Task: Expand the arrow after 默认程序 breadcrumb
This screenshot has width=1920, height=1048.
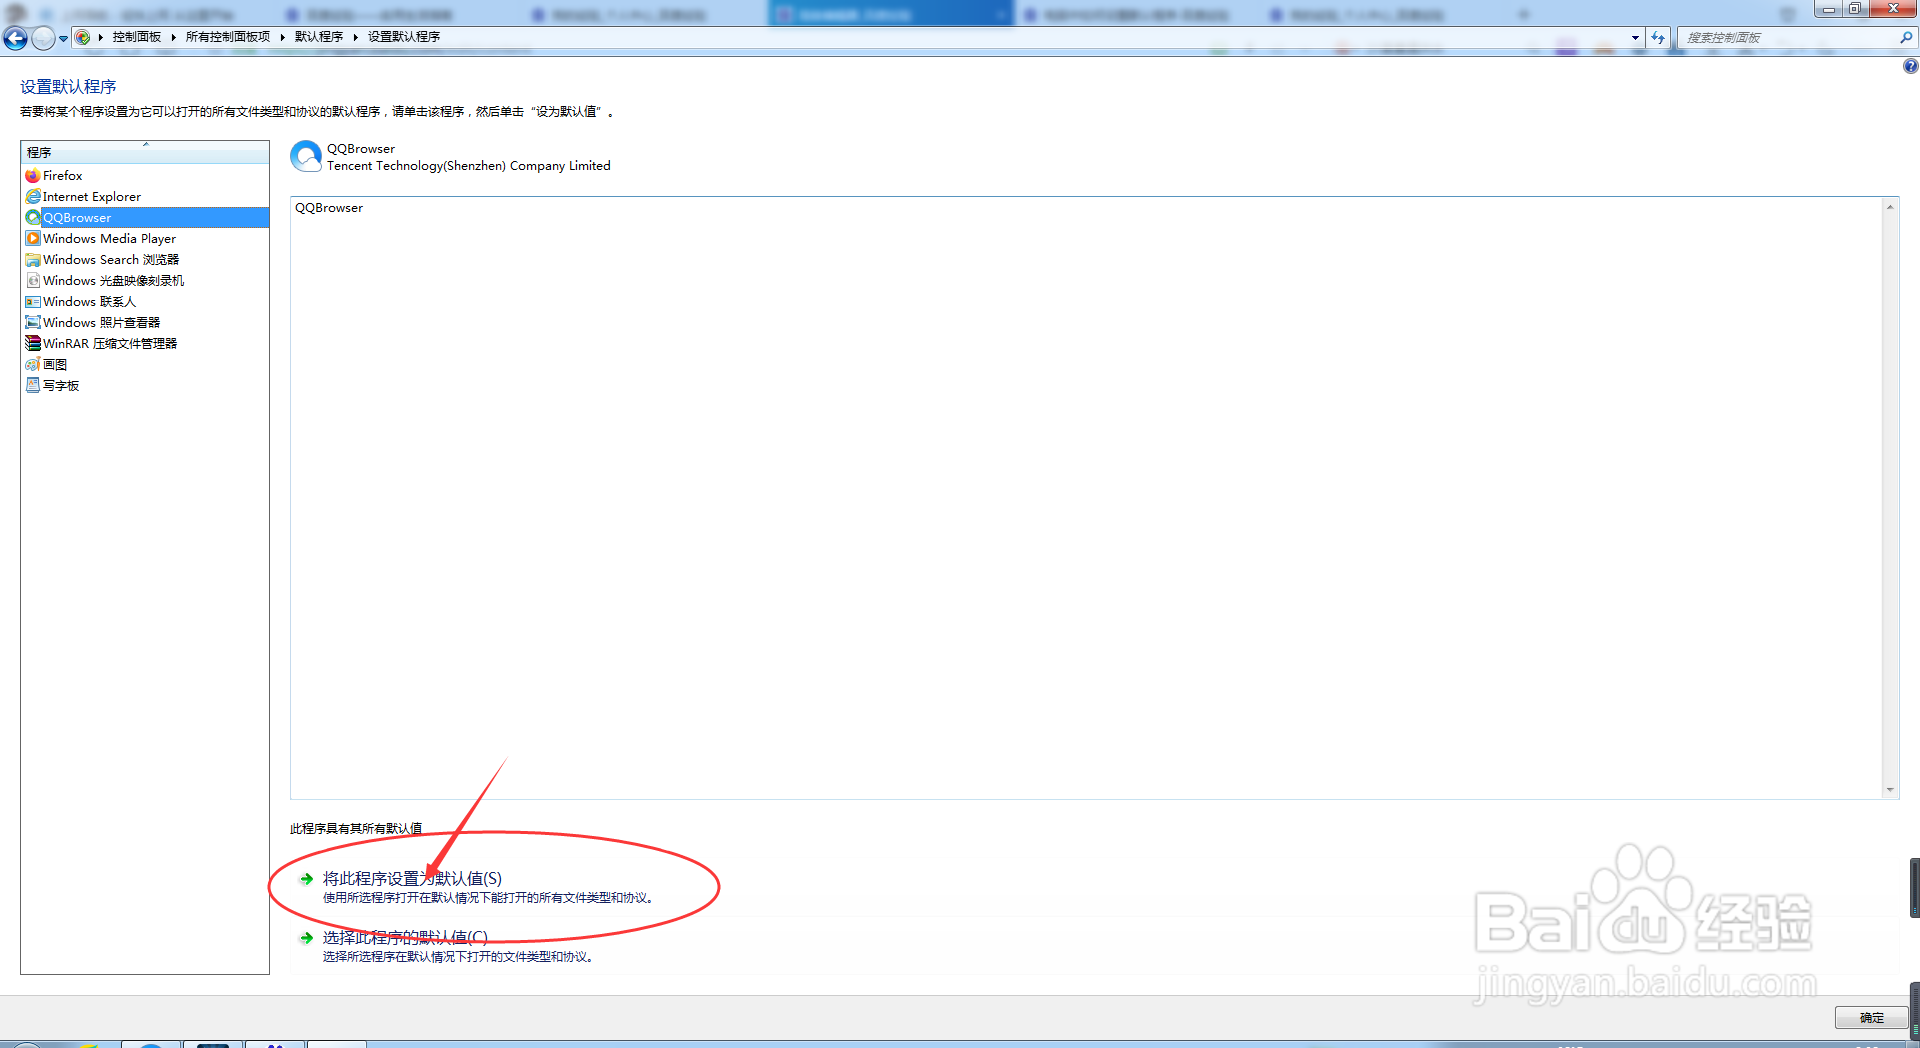Action: click(x=355, y=37)
